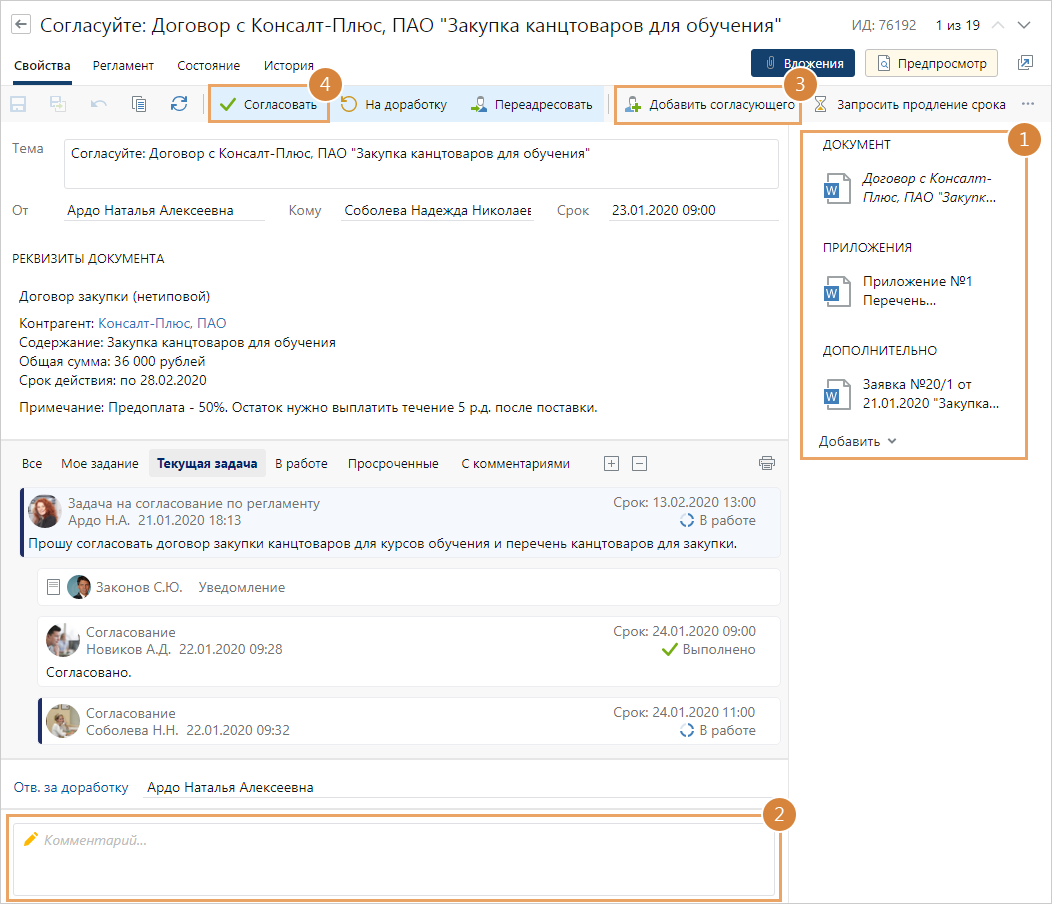Click the print icon above task list
1052x904 pixels.
767,463
